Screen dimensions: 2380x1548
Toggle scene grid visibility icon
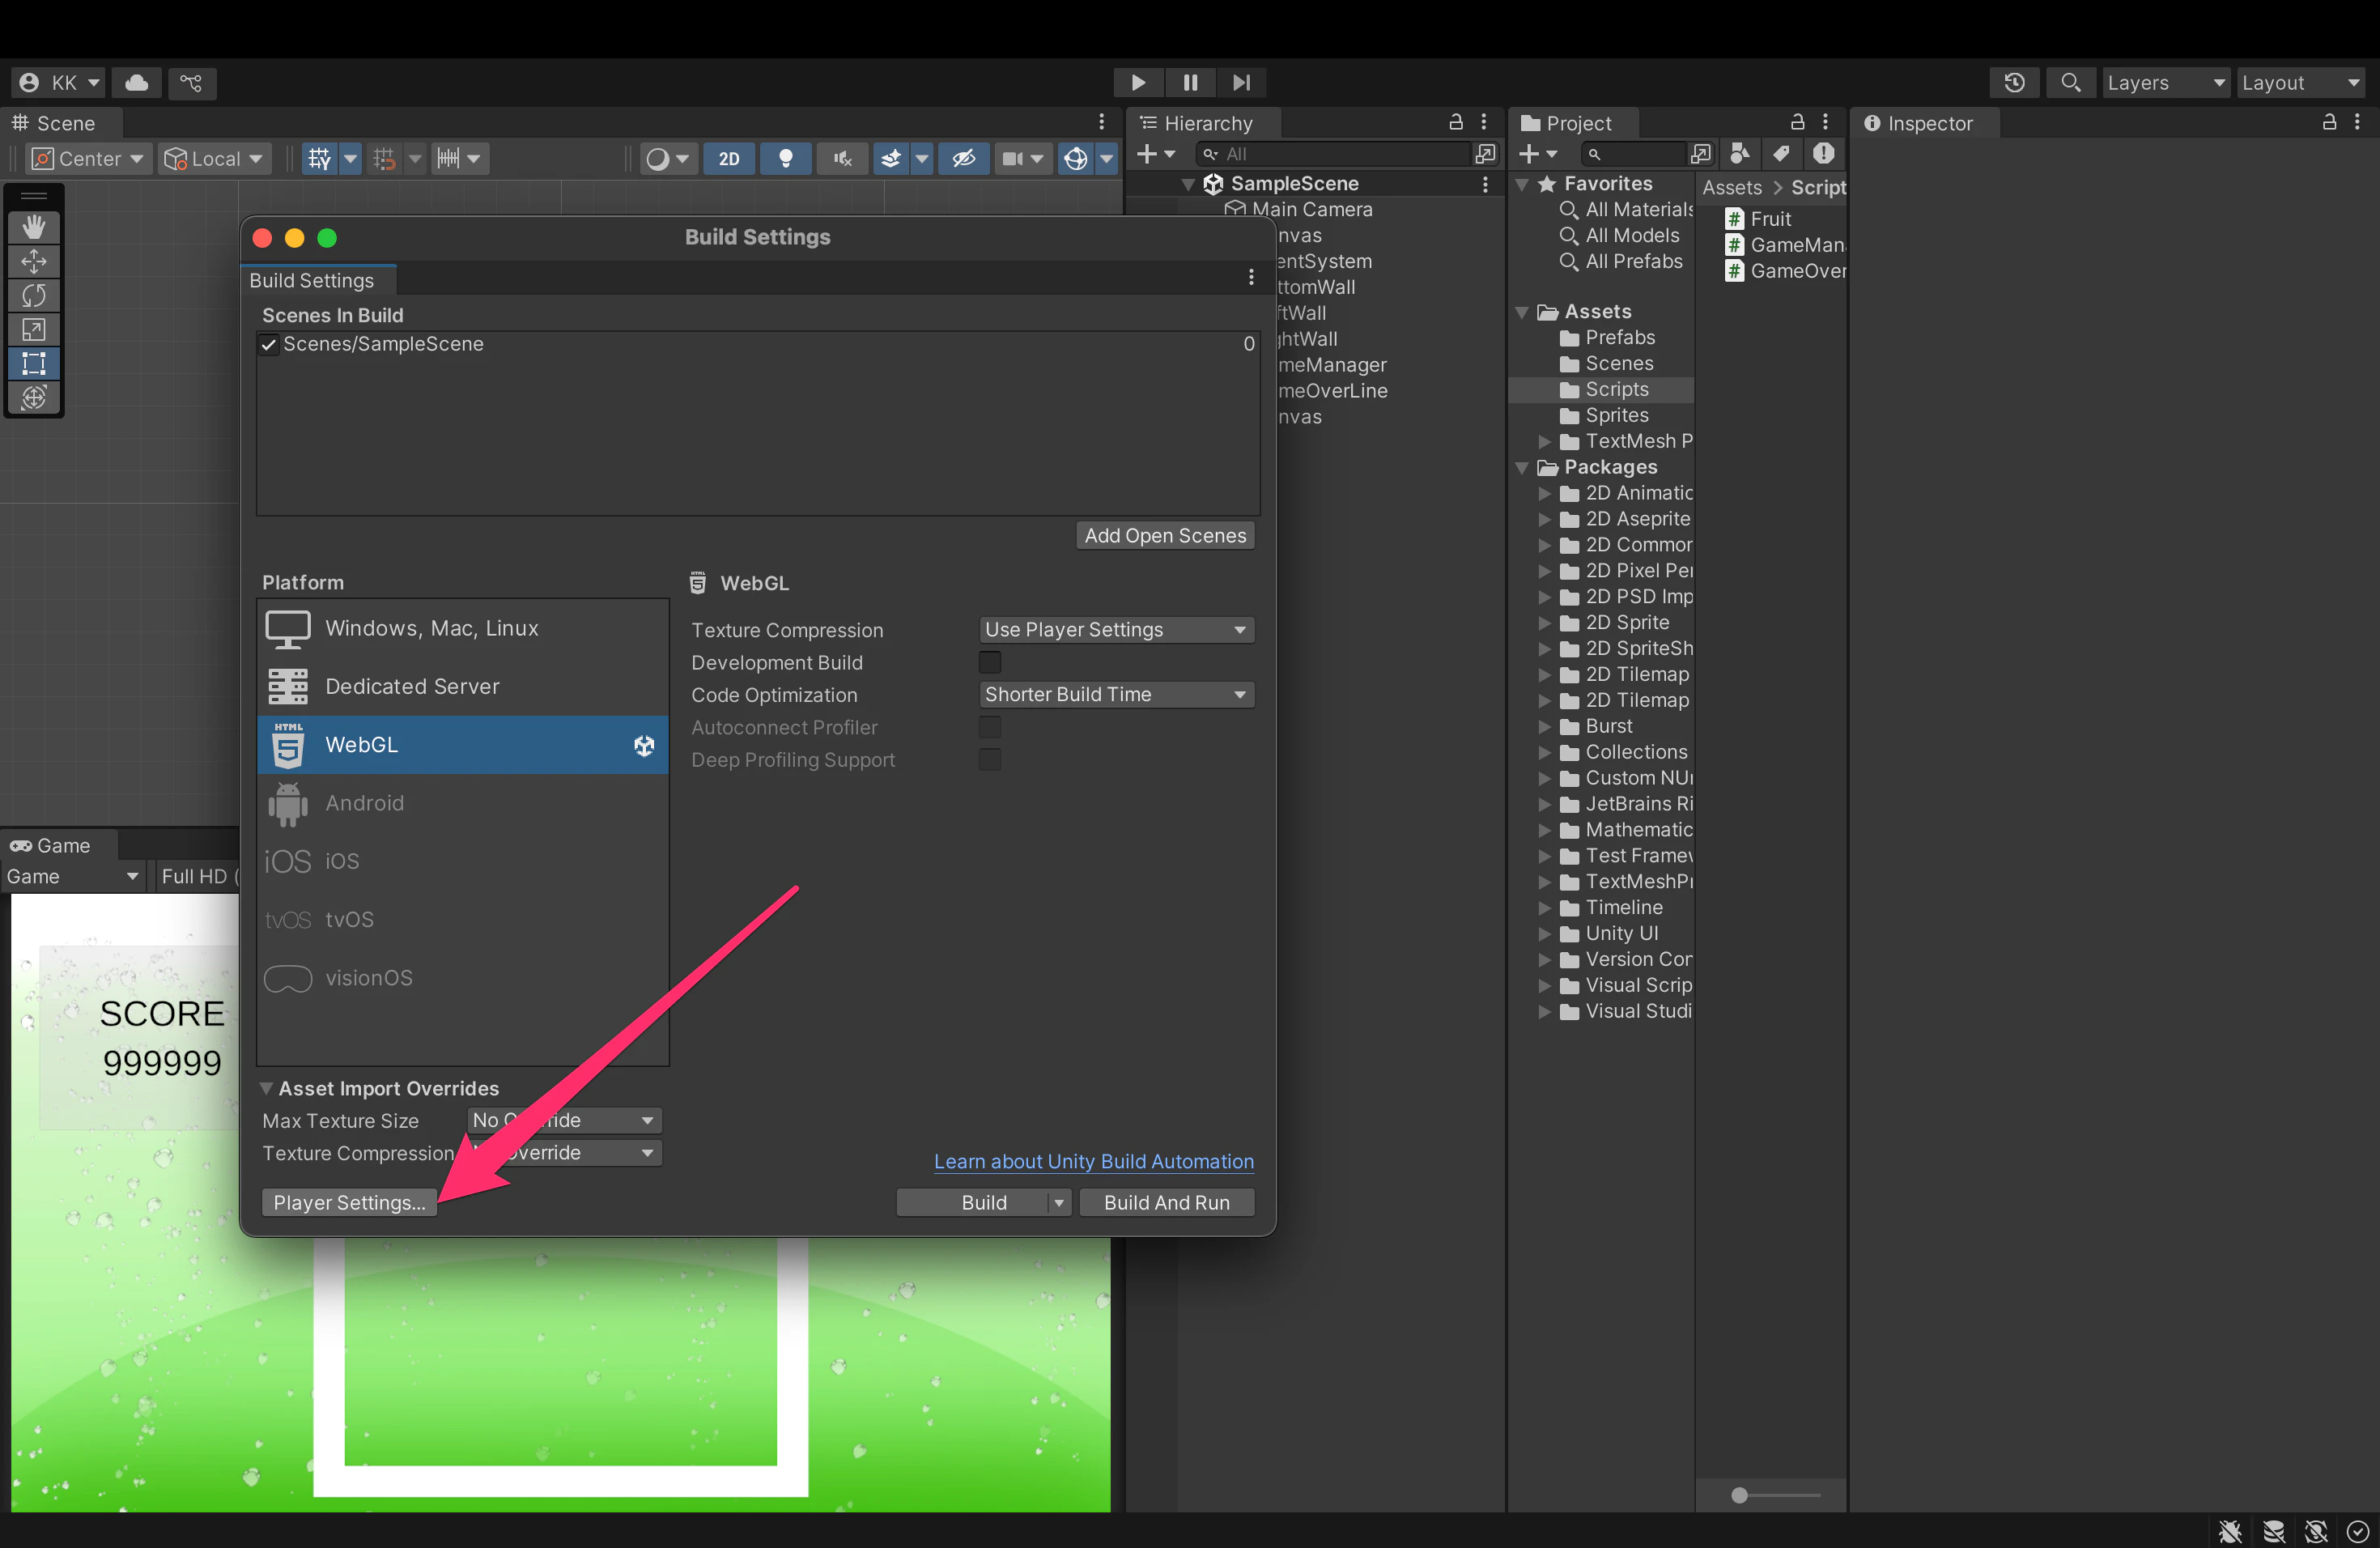[x=319, y=158]
